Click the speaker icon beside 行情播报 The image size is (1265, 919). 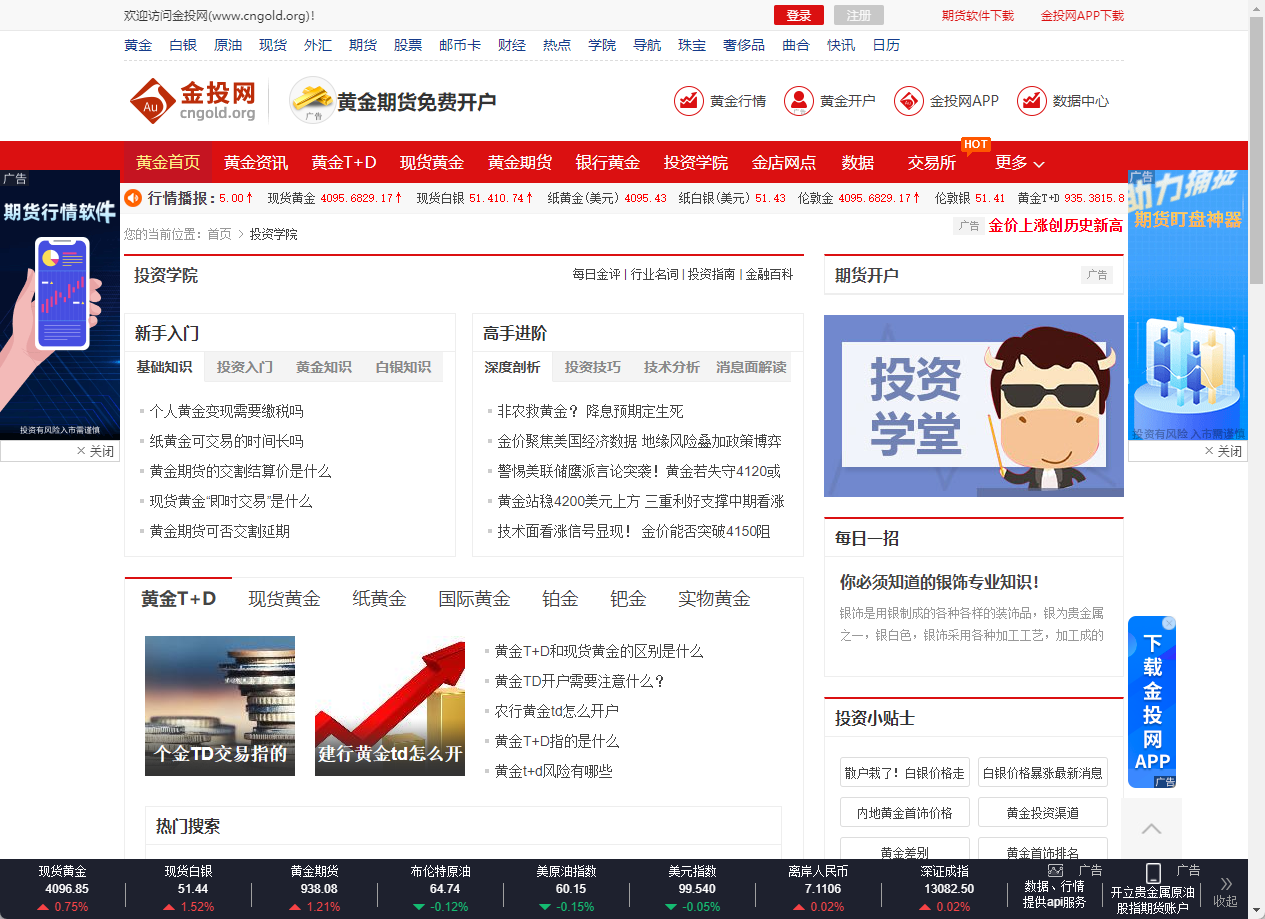click(x=133, y=198)
